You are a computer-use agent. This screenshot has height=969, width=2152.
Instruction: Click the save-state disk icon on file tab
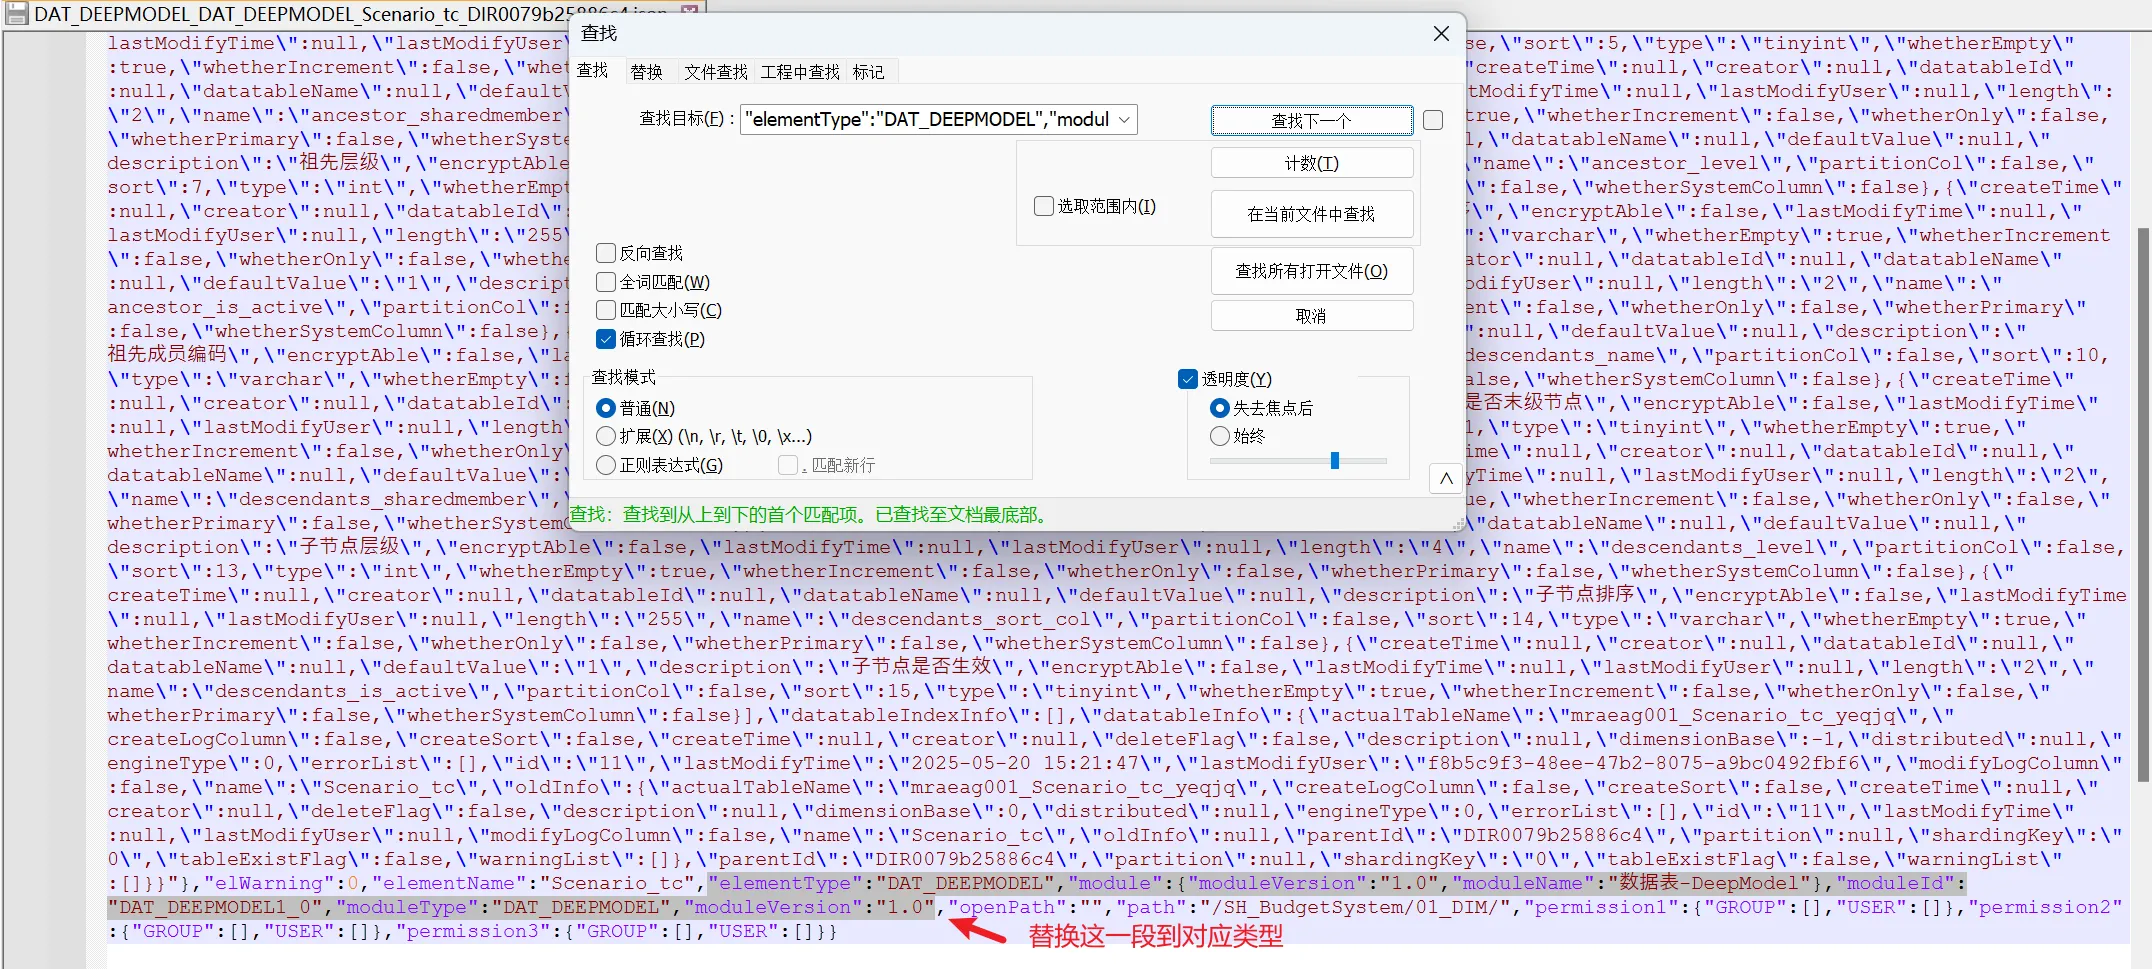pos(17,14)
